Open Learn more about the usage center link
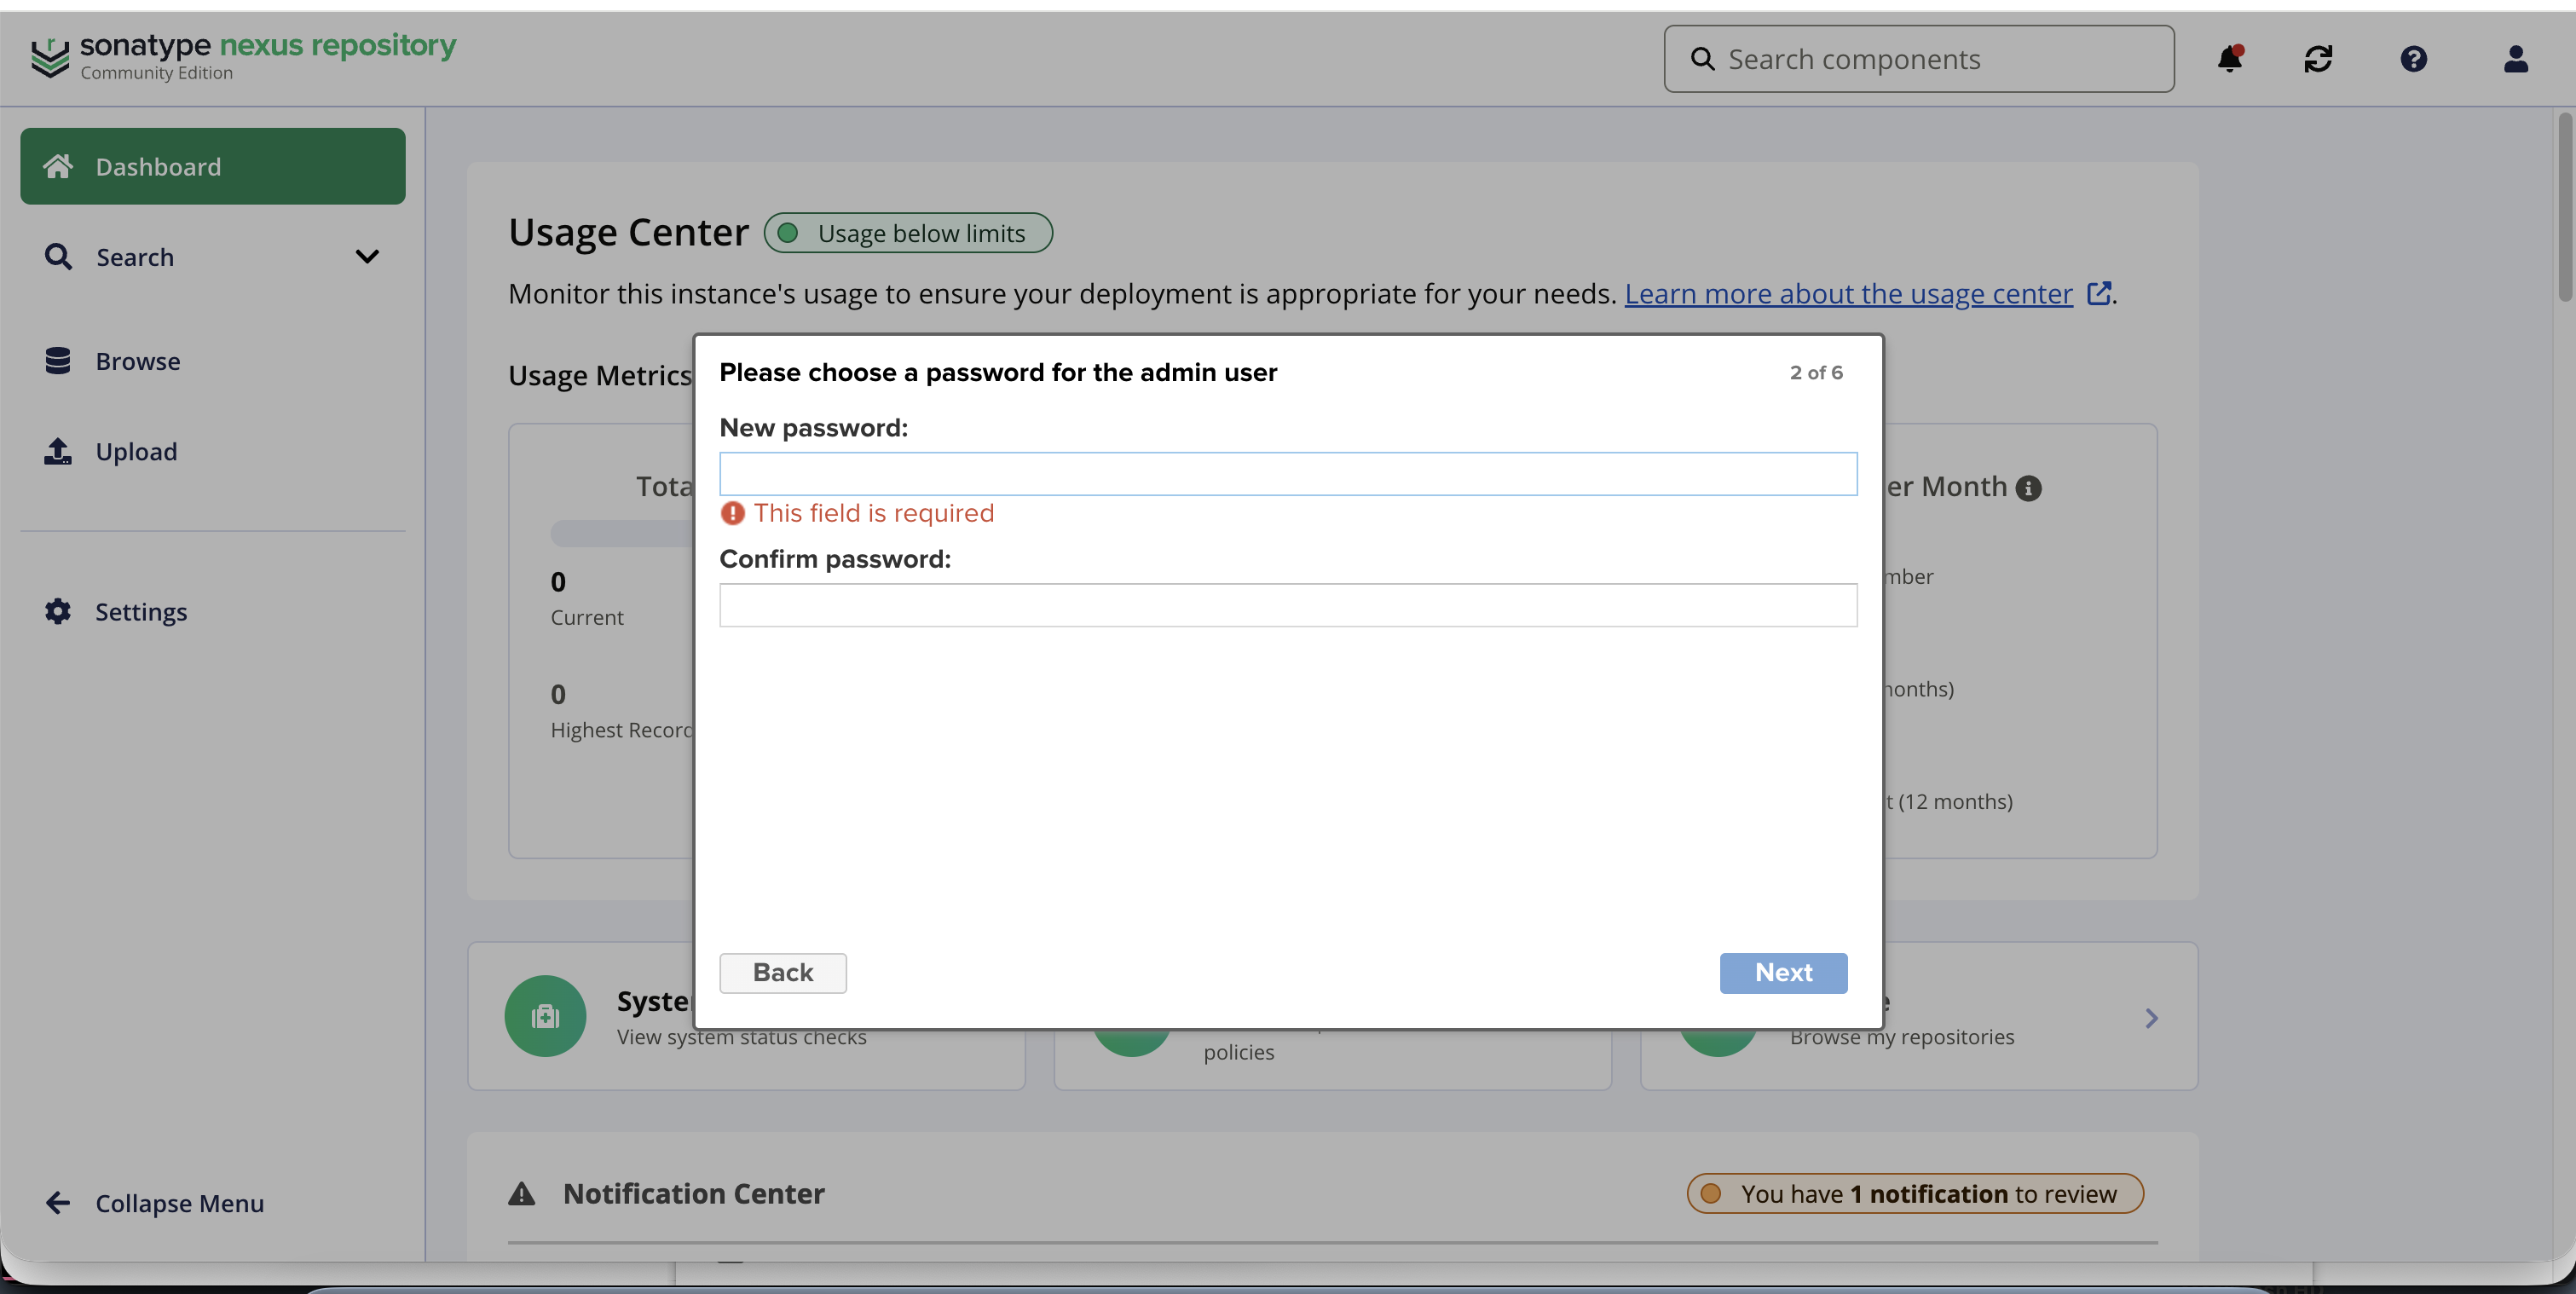 coord(1848,294)
